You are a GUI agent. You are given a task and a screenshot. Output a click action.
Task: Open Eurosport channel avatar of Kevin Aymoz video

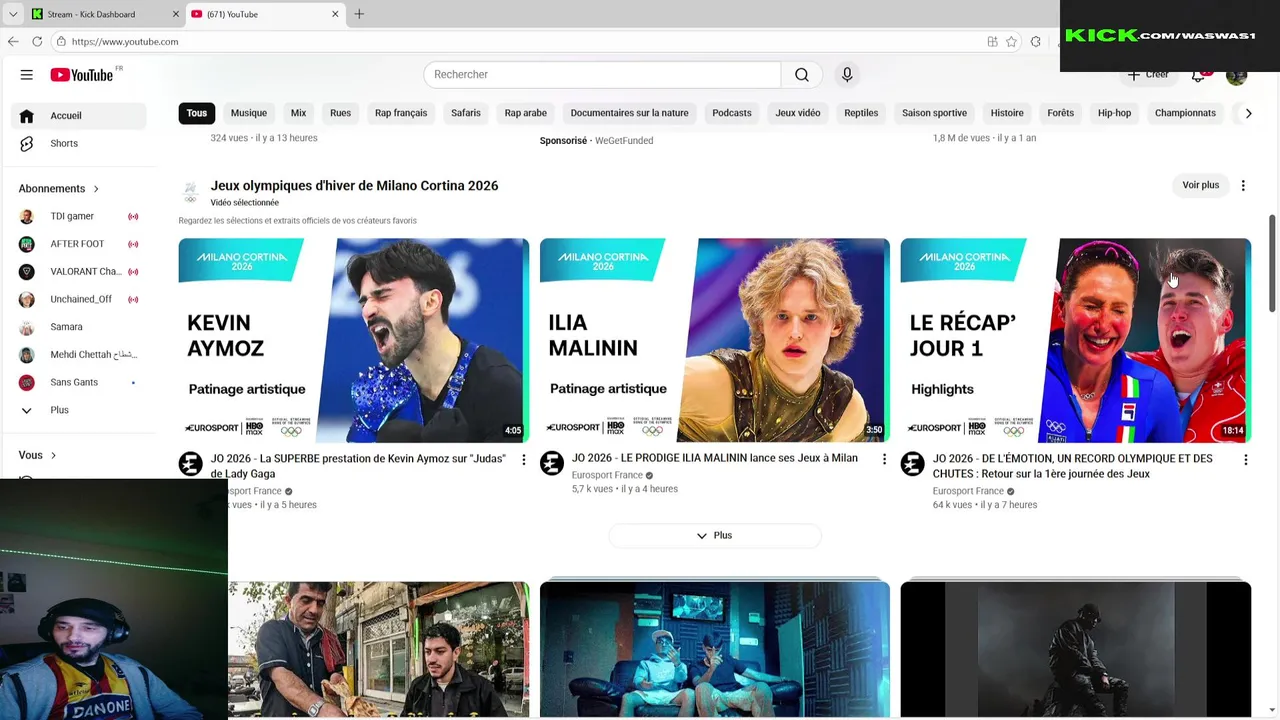[x=190, y=463]
